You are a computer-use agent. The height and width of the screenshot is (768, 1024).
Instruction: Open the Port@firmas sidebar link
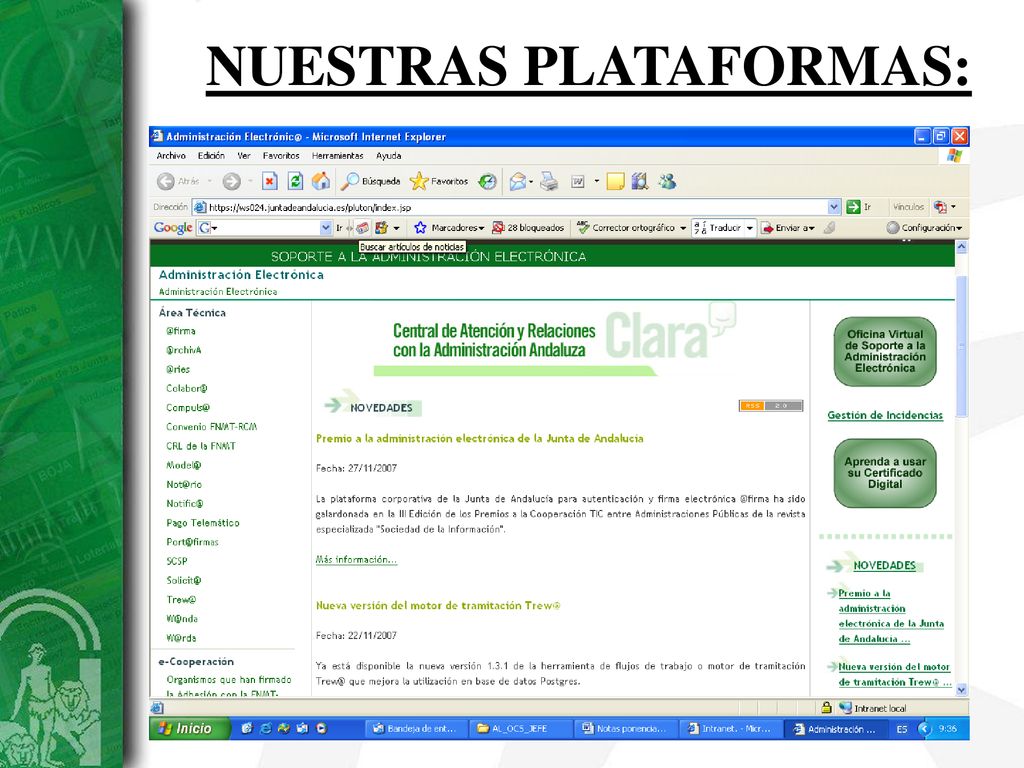(193, 541)
